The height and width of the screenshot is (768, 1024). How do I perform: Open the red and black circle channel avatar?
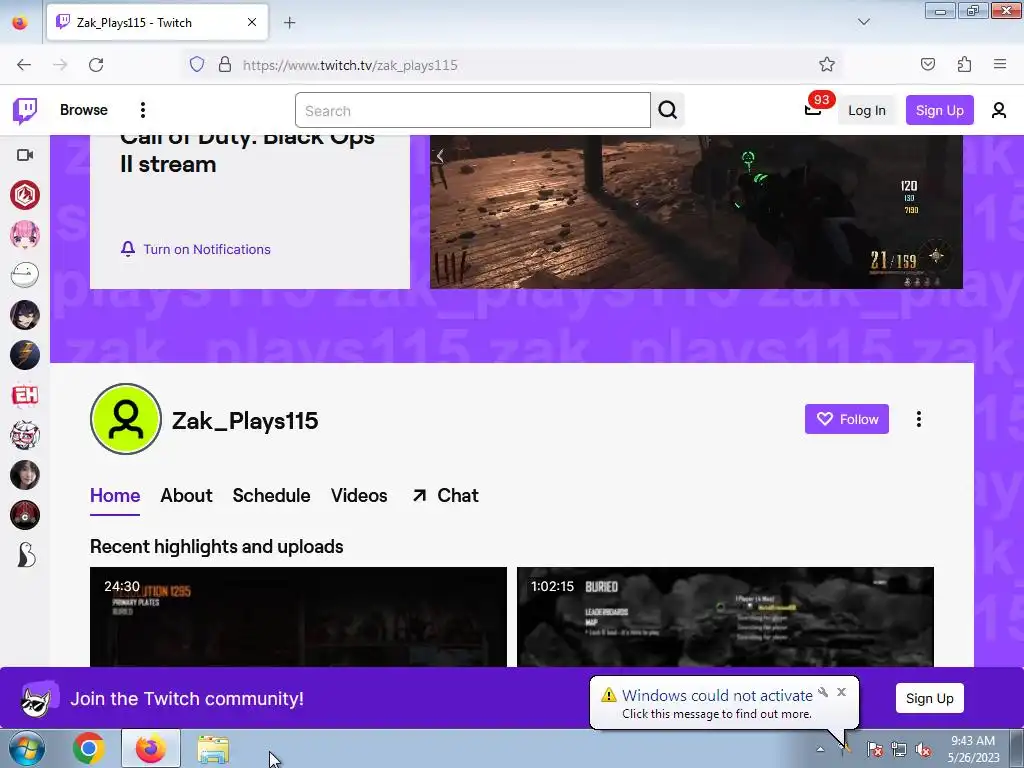(x=25, y=515)
